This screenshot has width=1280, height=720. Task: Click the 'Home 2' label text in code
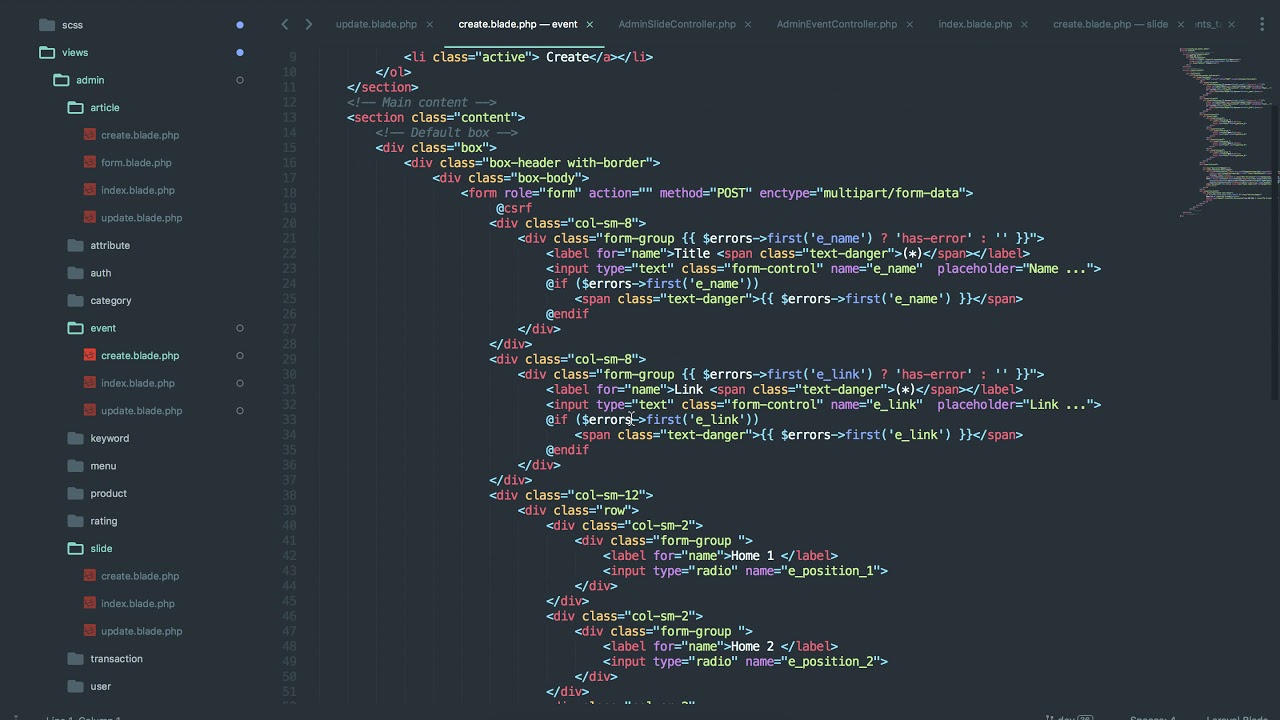[752, 646]
